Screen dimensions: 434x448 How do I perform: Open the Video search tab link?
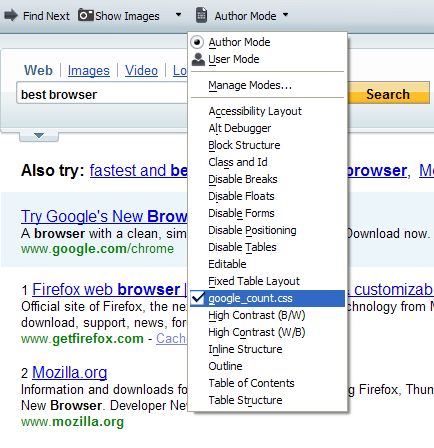(141, 70)
